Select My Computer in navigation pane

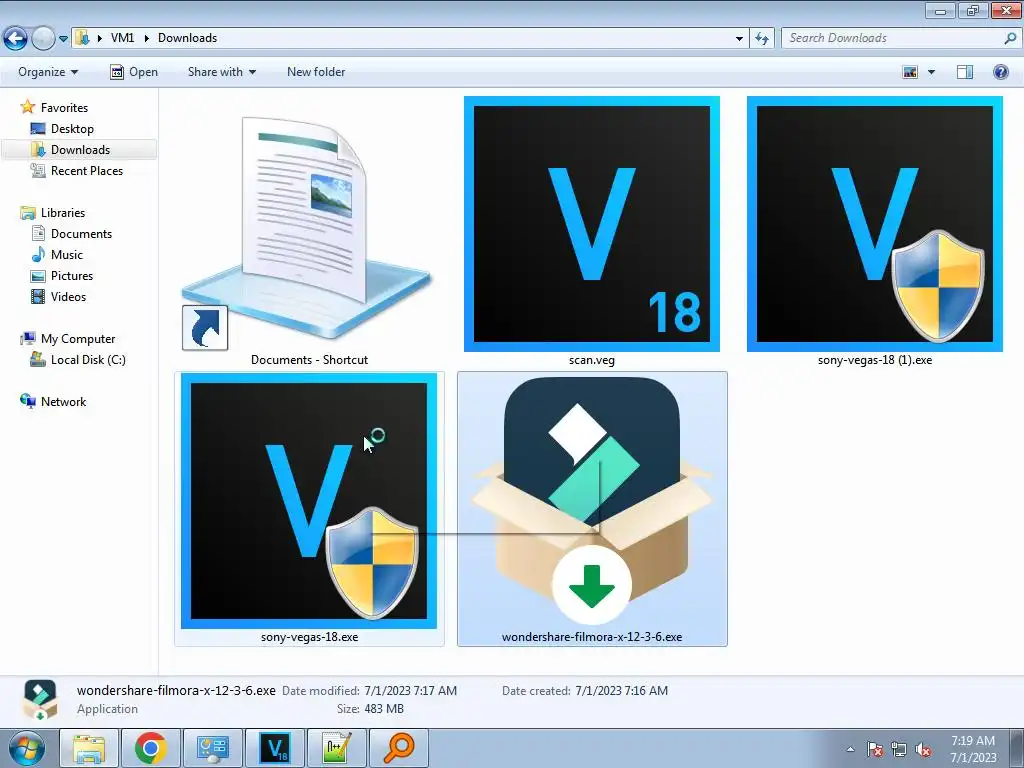pos(68,339)
